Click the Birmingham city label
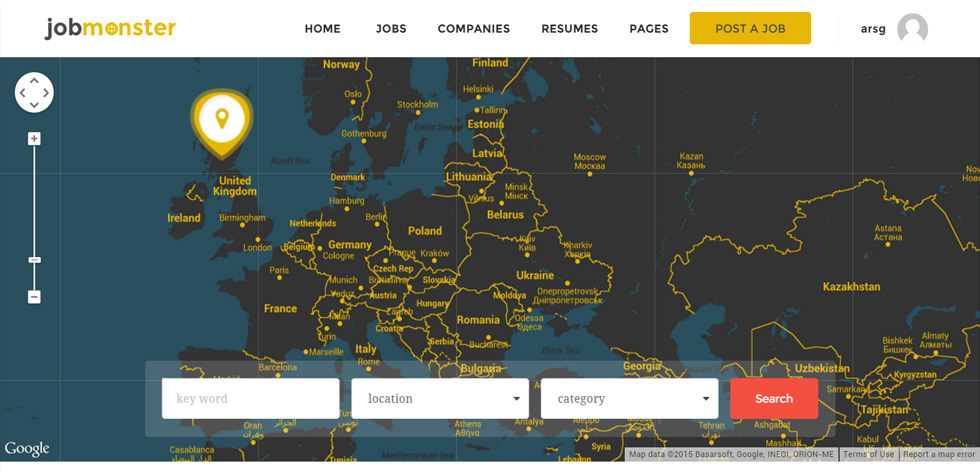This screenshot has width=980, height=471. coord(242,218)
